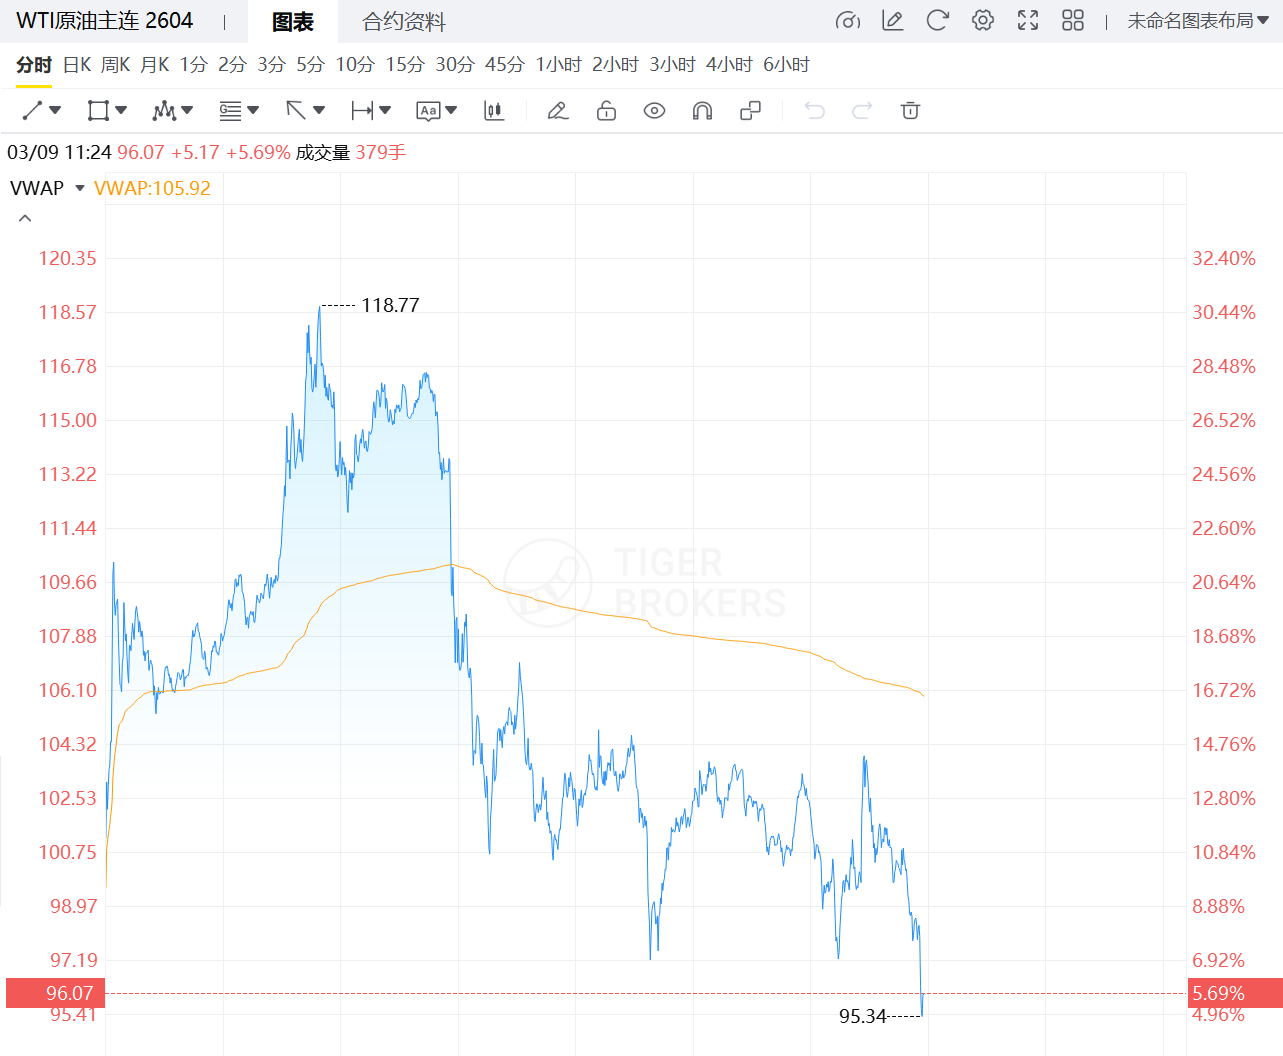Click the pencil draw mode icon
The image size is (1283, 1056).
(x=558, y=111)
